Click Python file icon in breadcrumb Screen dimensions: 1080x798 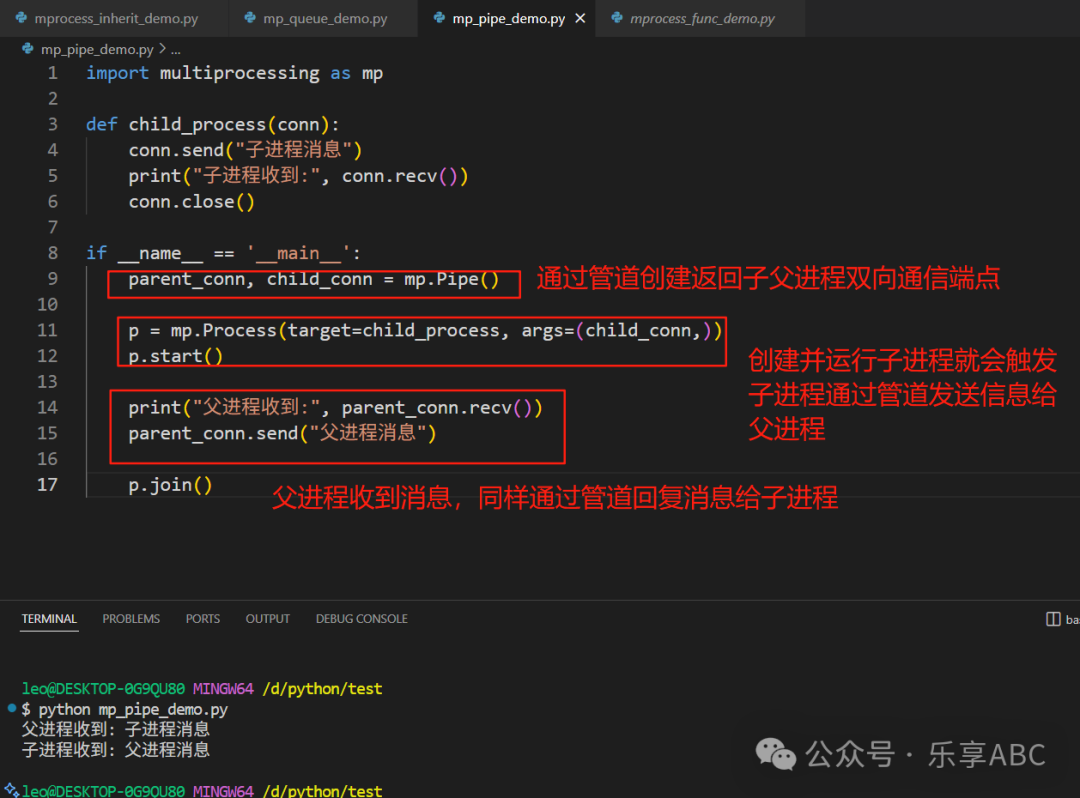(28, 49)
